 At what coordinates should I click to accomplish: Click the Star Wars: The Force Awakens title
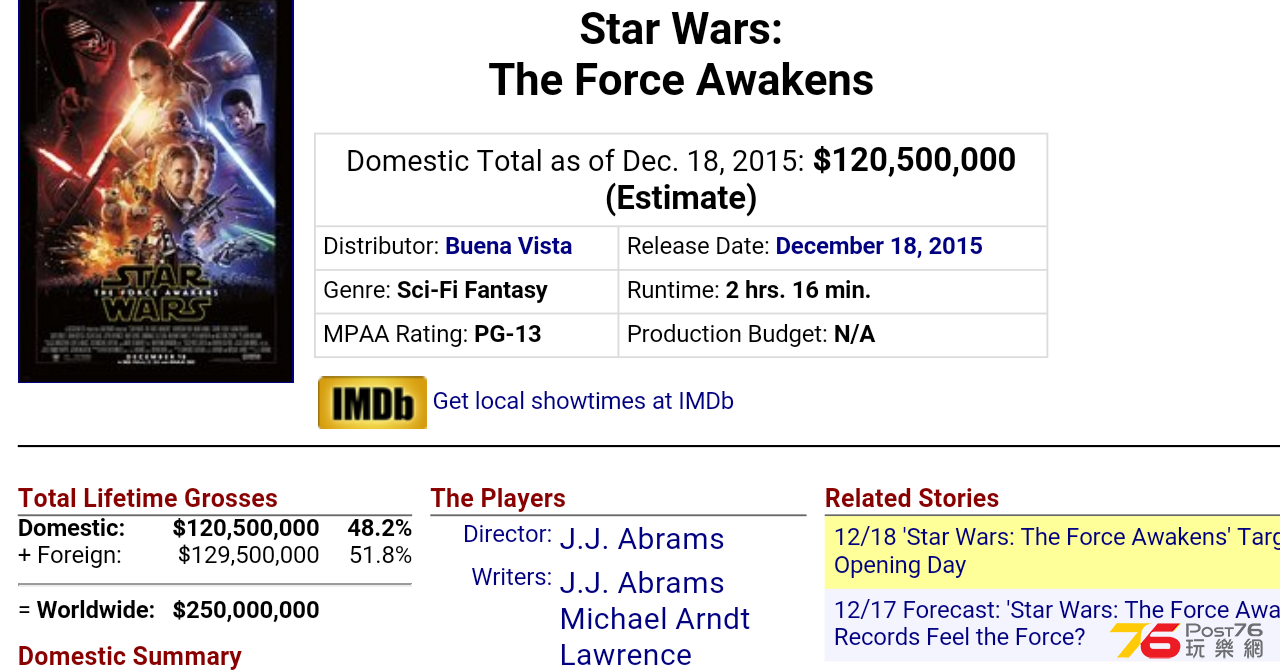681,54
